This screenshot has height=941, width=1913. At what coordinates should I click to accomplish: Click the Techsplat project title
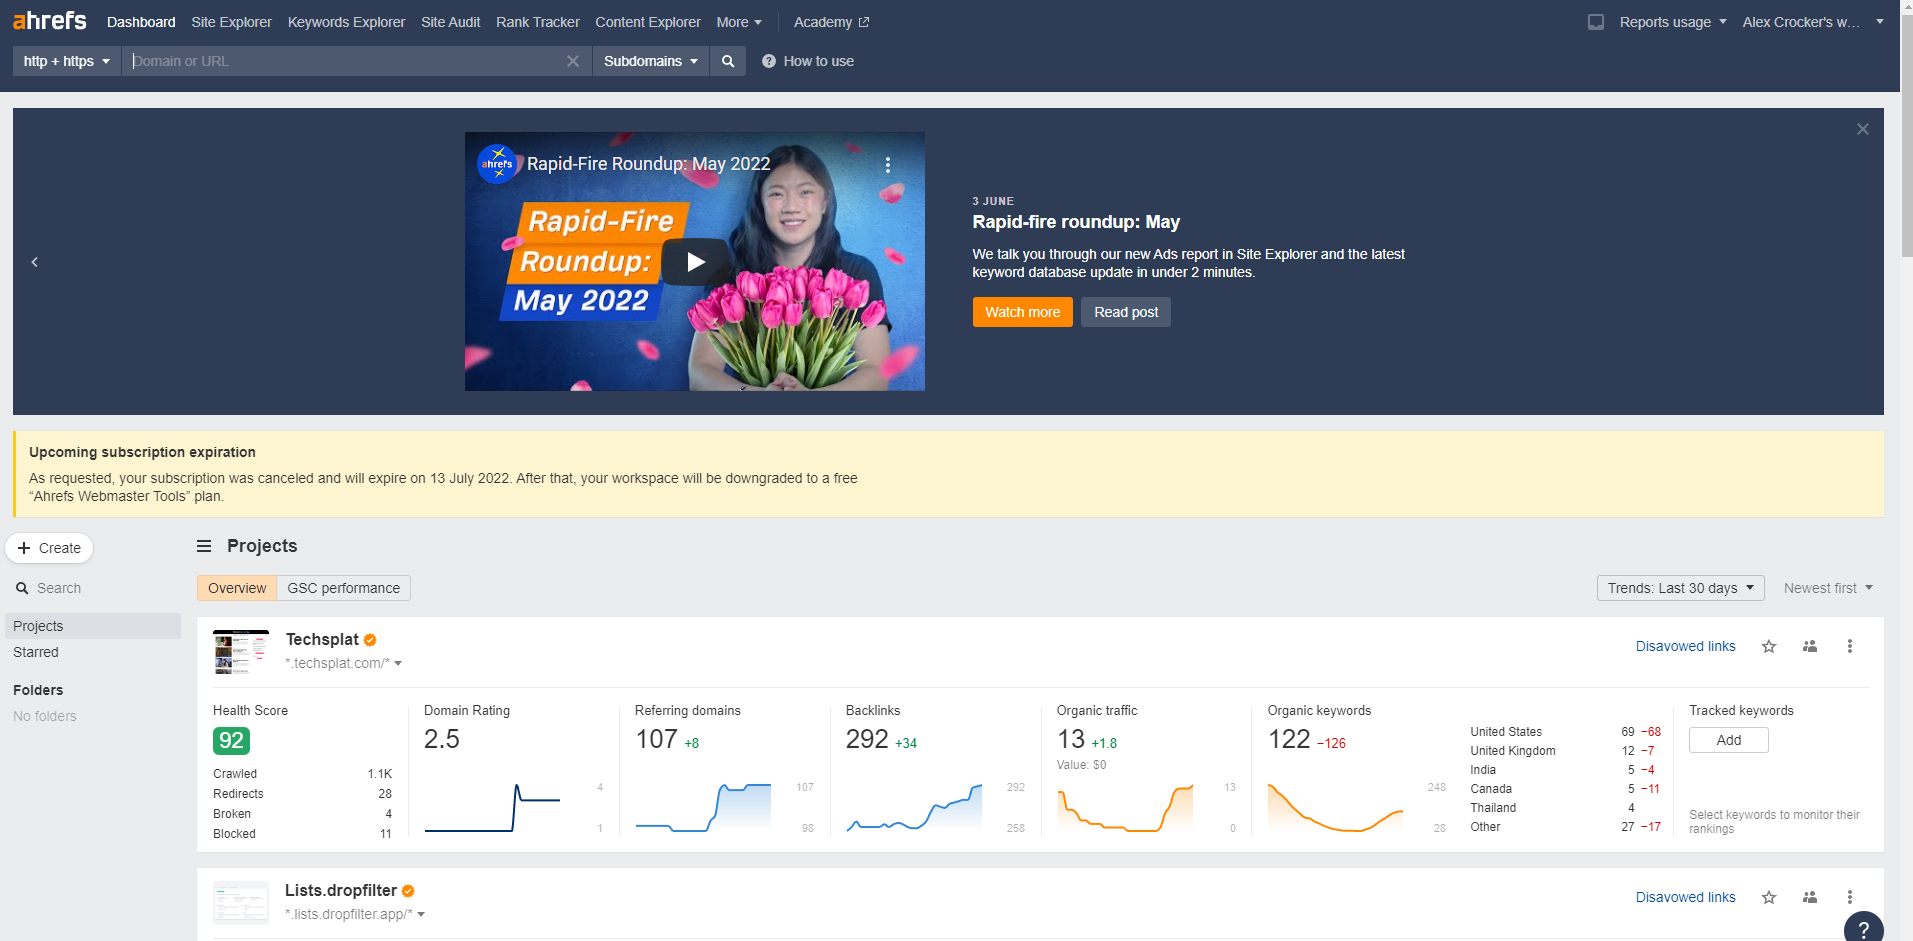(322, 640)
